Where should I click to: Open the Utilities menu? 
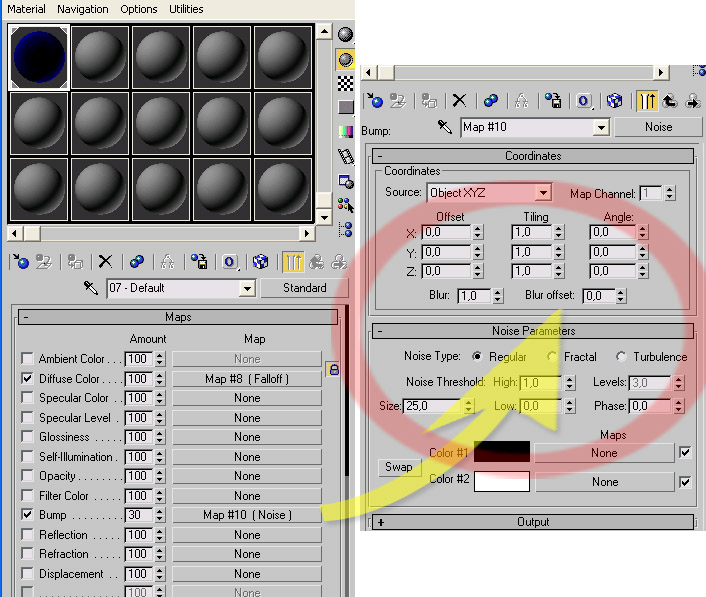186,9
